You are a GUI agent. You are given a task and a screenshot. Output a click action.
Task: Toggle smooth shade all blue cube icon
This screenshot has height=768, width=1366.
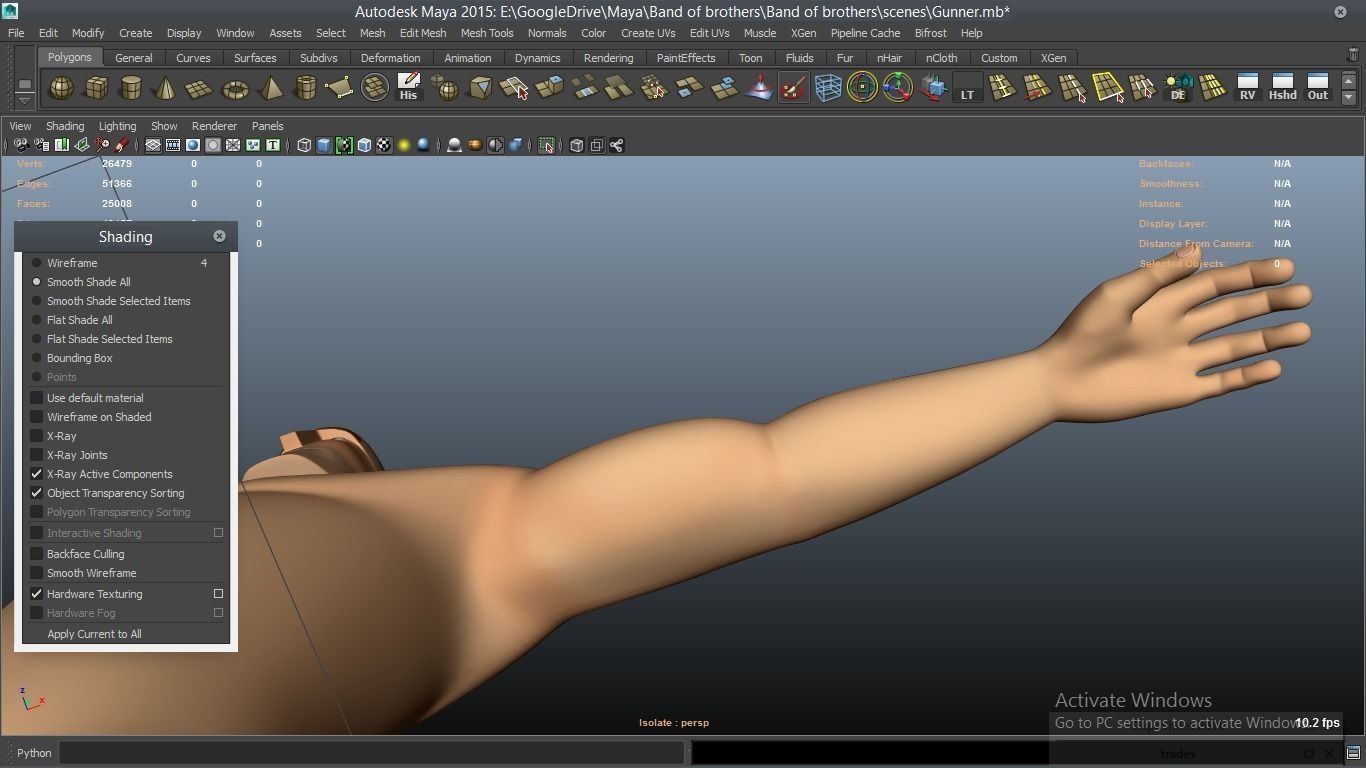click(x=324, y=146)
